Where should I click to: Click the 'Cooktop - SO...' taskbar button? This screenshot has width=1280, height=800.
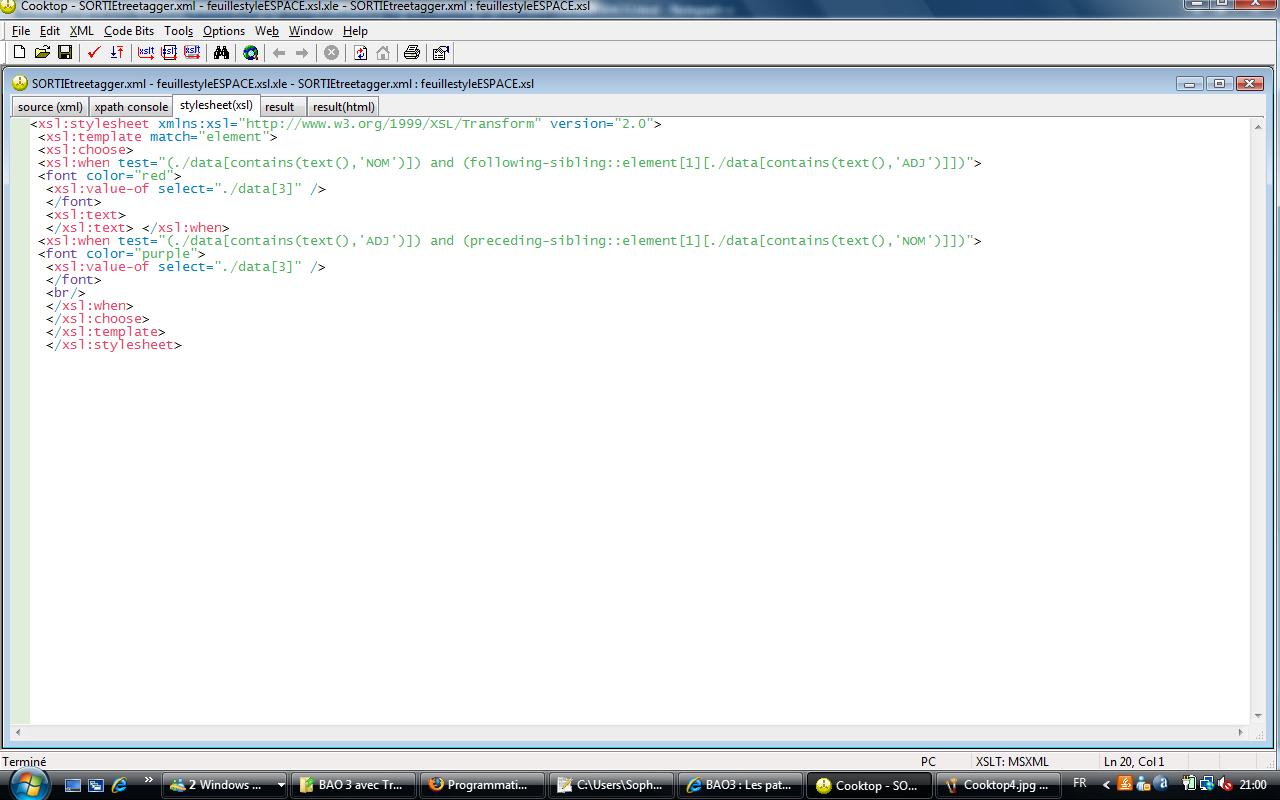tap(870, 785)
